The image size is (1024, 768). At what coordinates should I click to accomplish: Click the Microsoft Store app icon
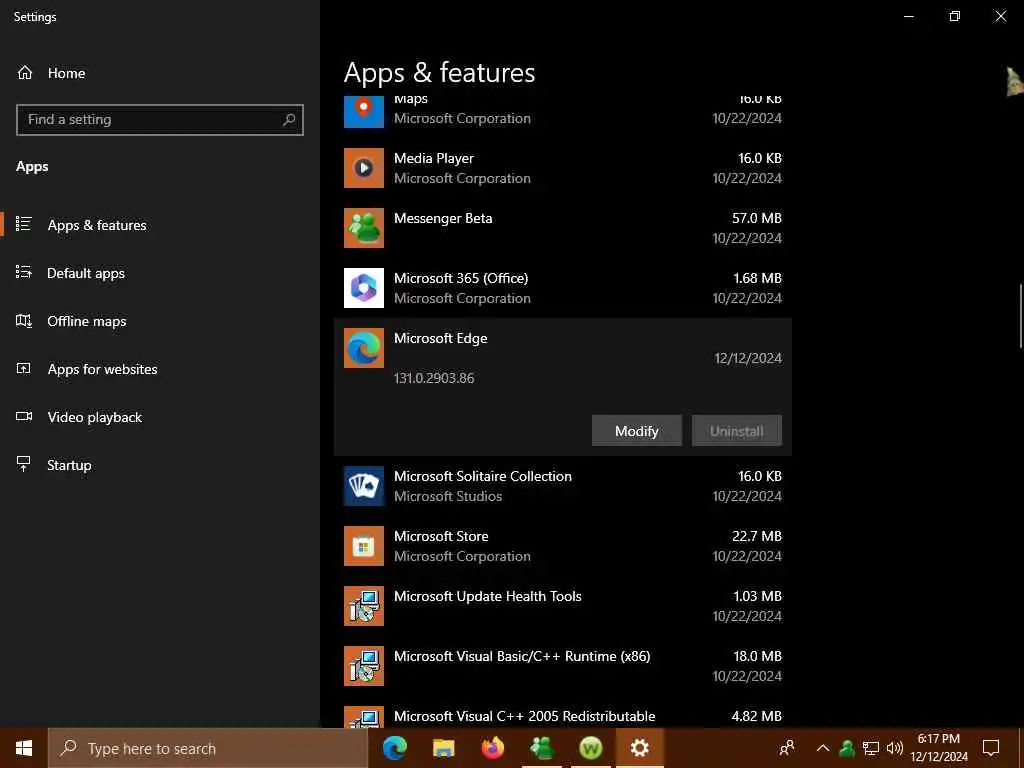364,546
